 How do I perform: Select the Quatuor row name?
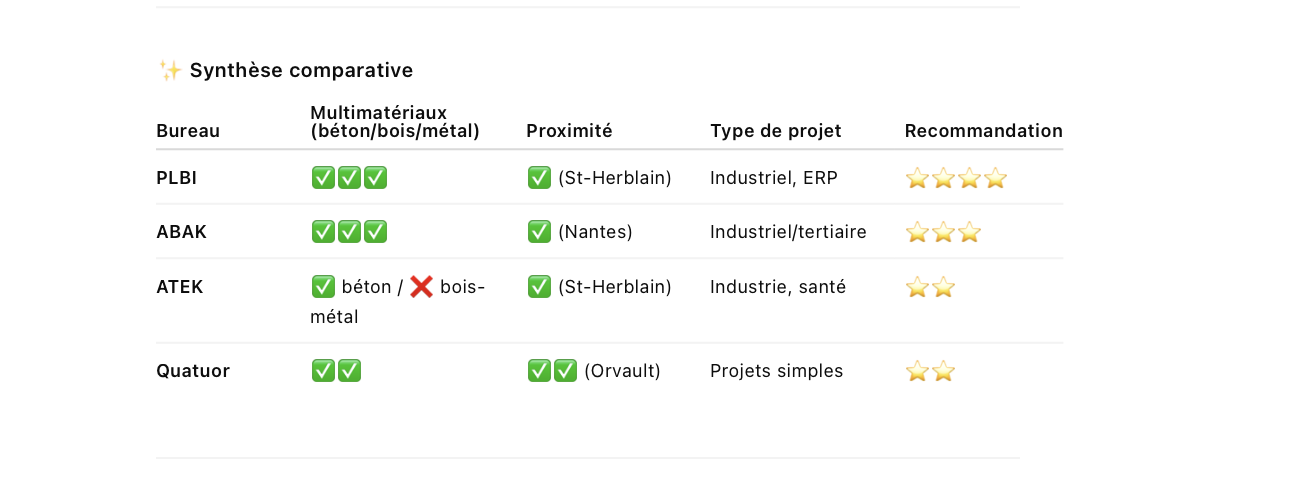click(x=193, y=371)
